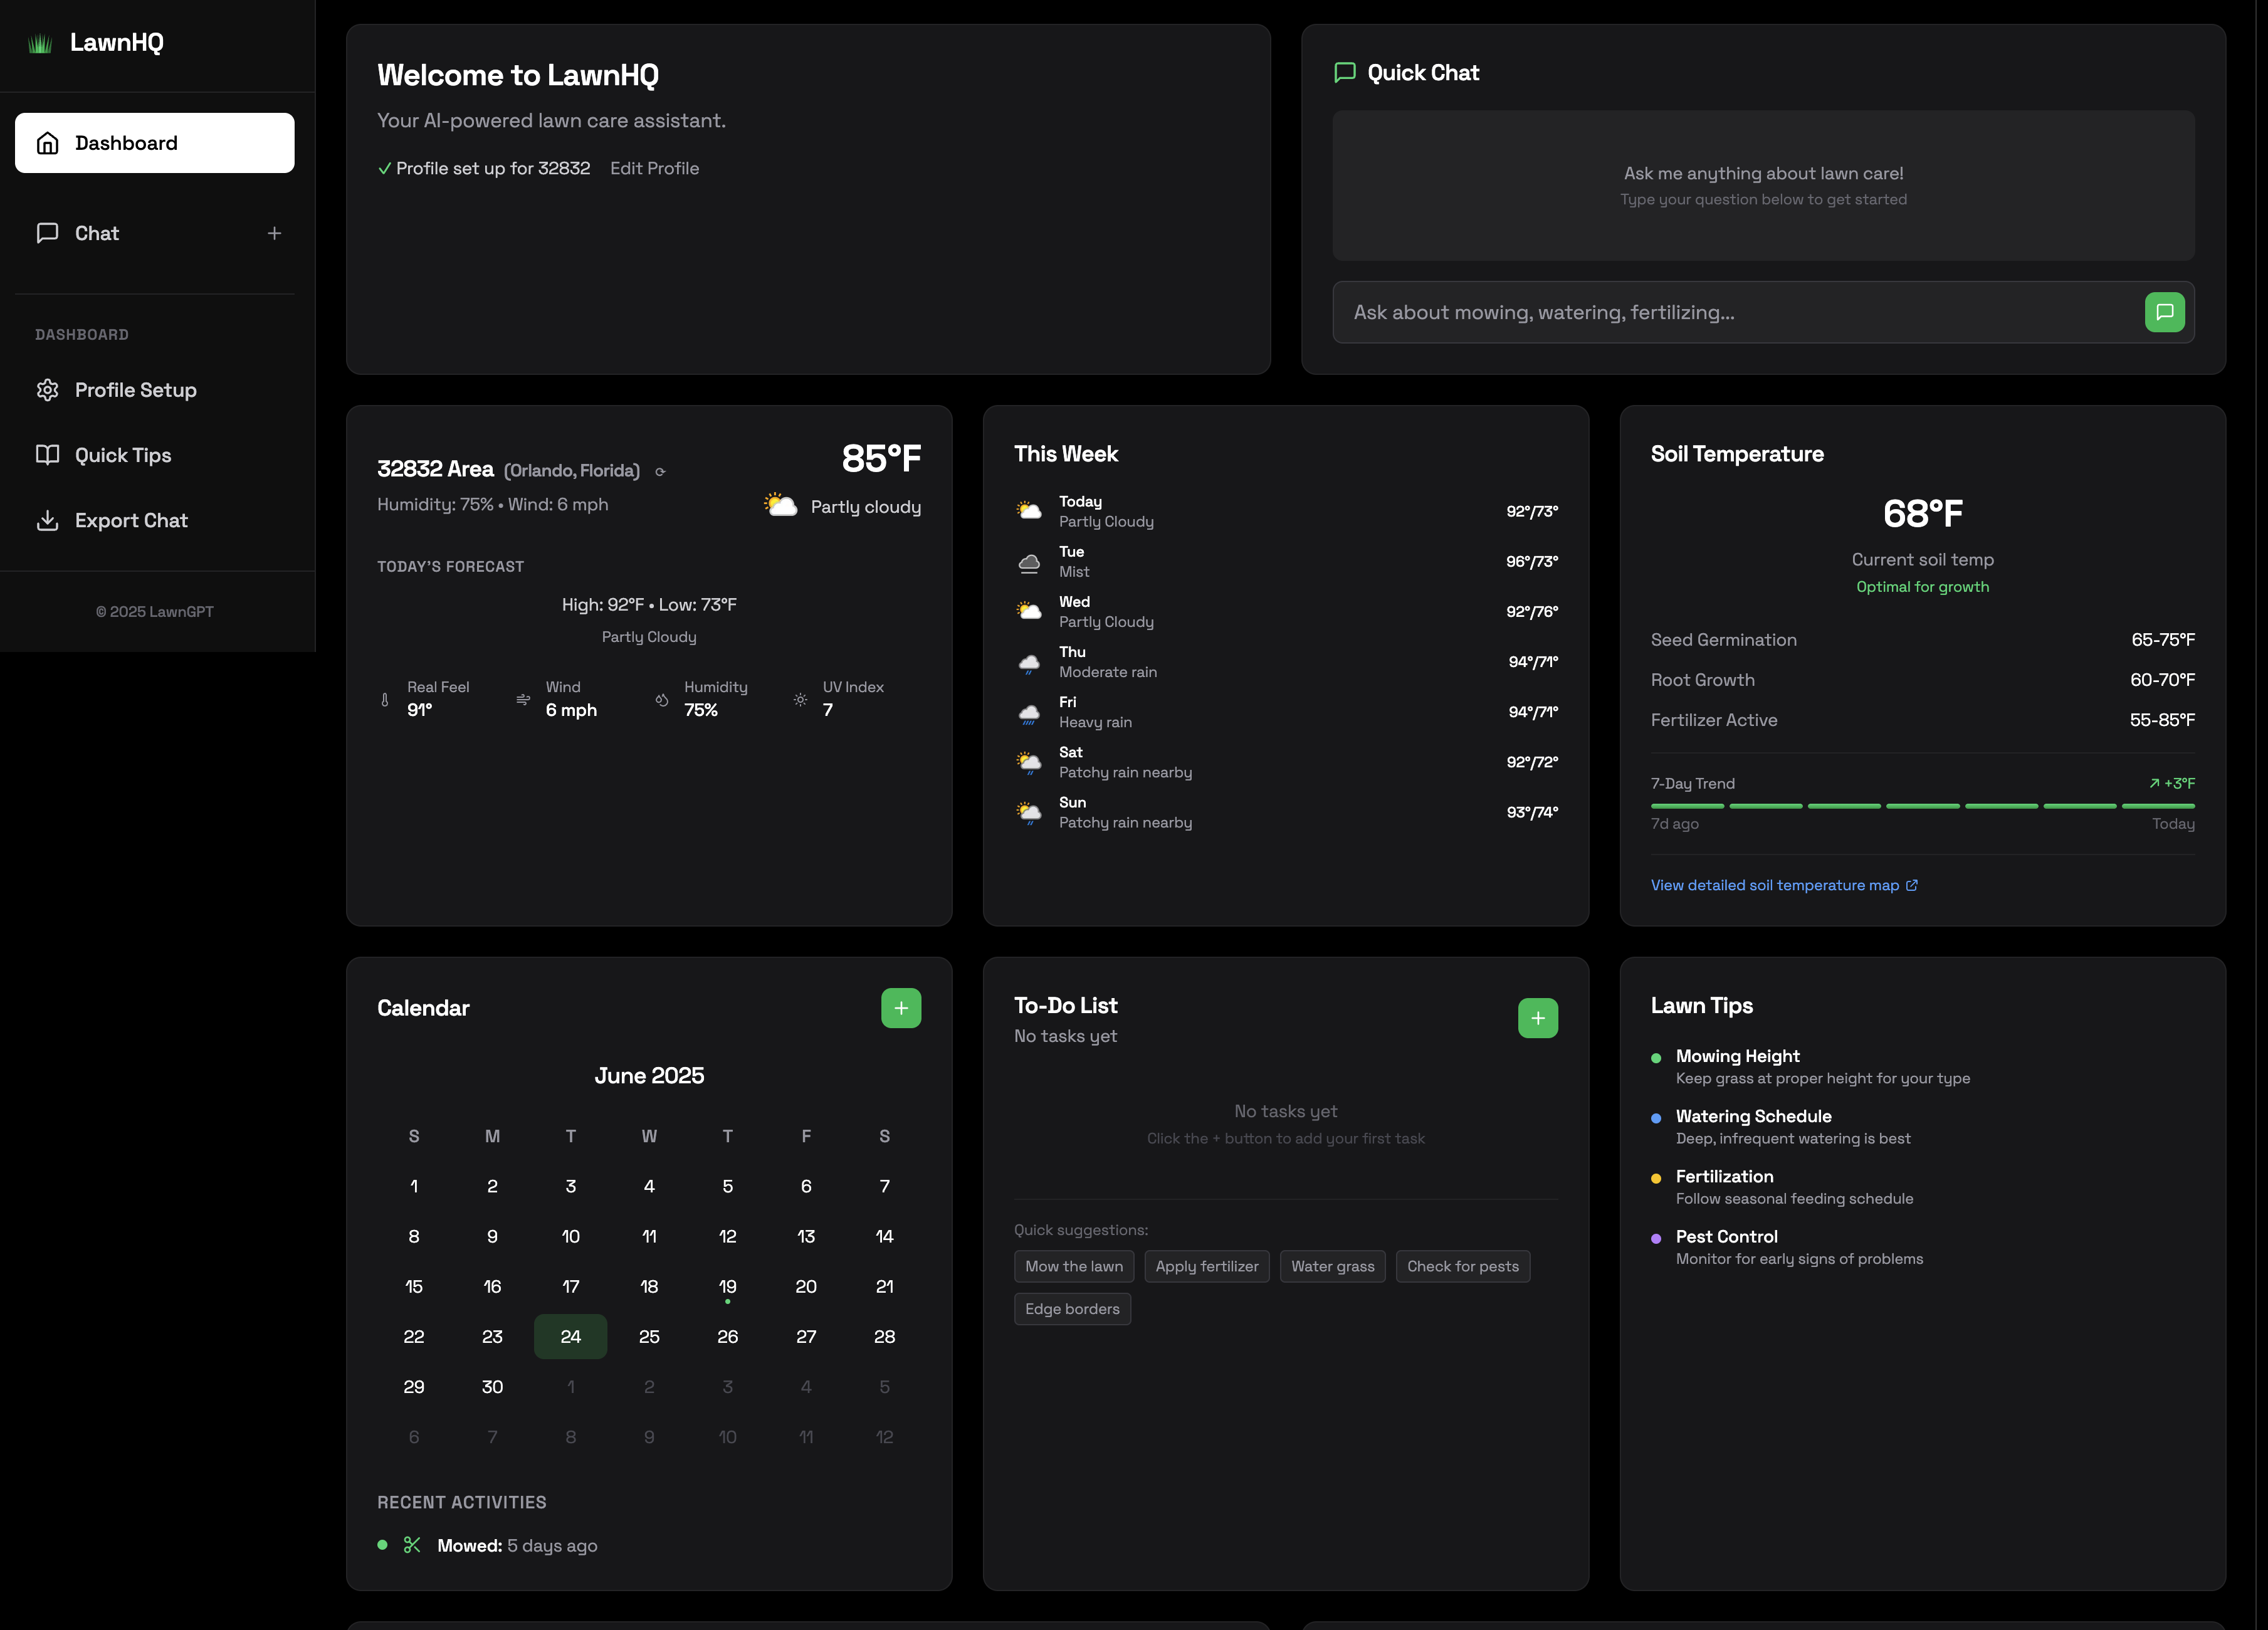Select the "Apply fertilizer" suggestion chip

(x=1207, y=1266)
